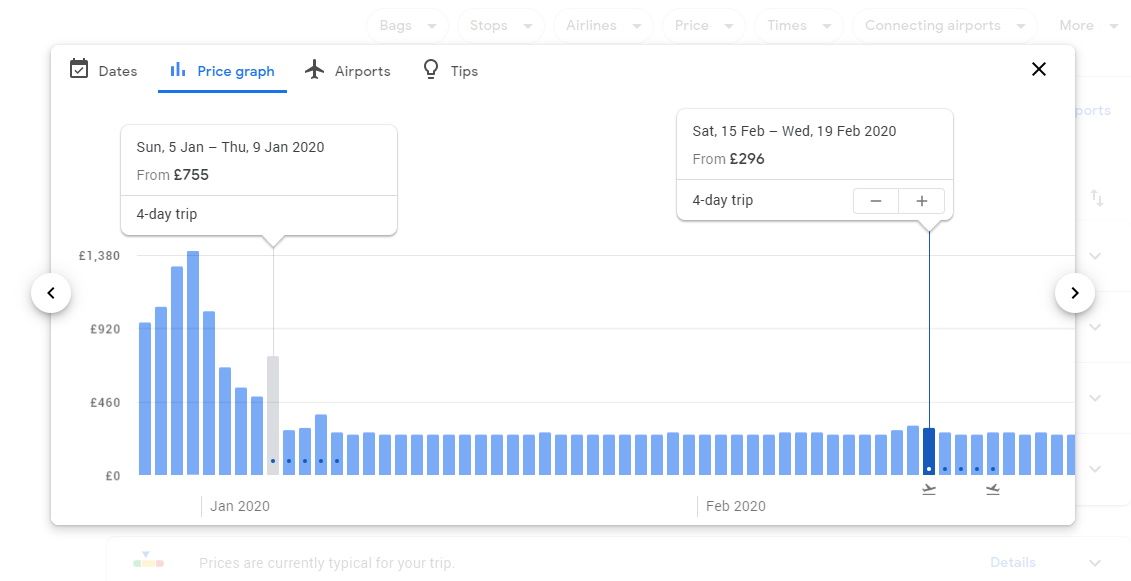
Task: Decrease trip length with minus button
Action: click(876, 201)
